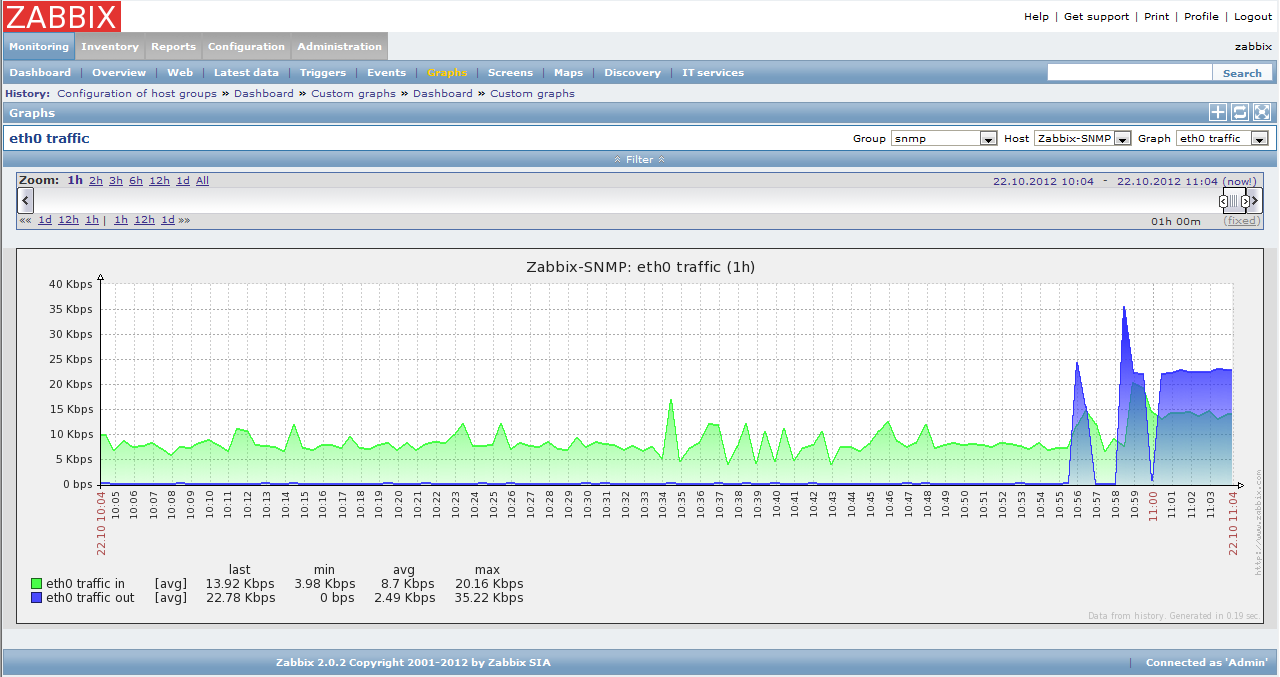Set the graph end time to now
The image size is (1280, 677).
tap(1239, 181)
